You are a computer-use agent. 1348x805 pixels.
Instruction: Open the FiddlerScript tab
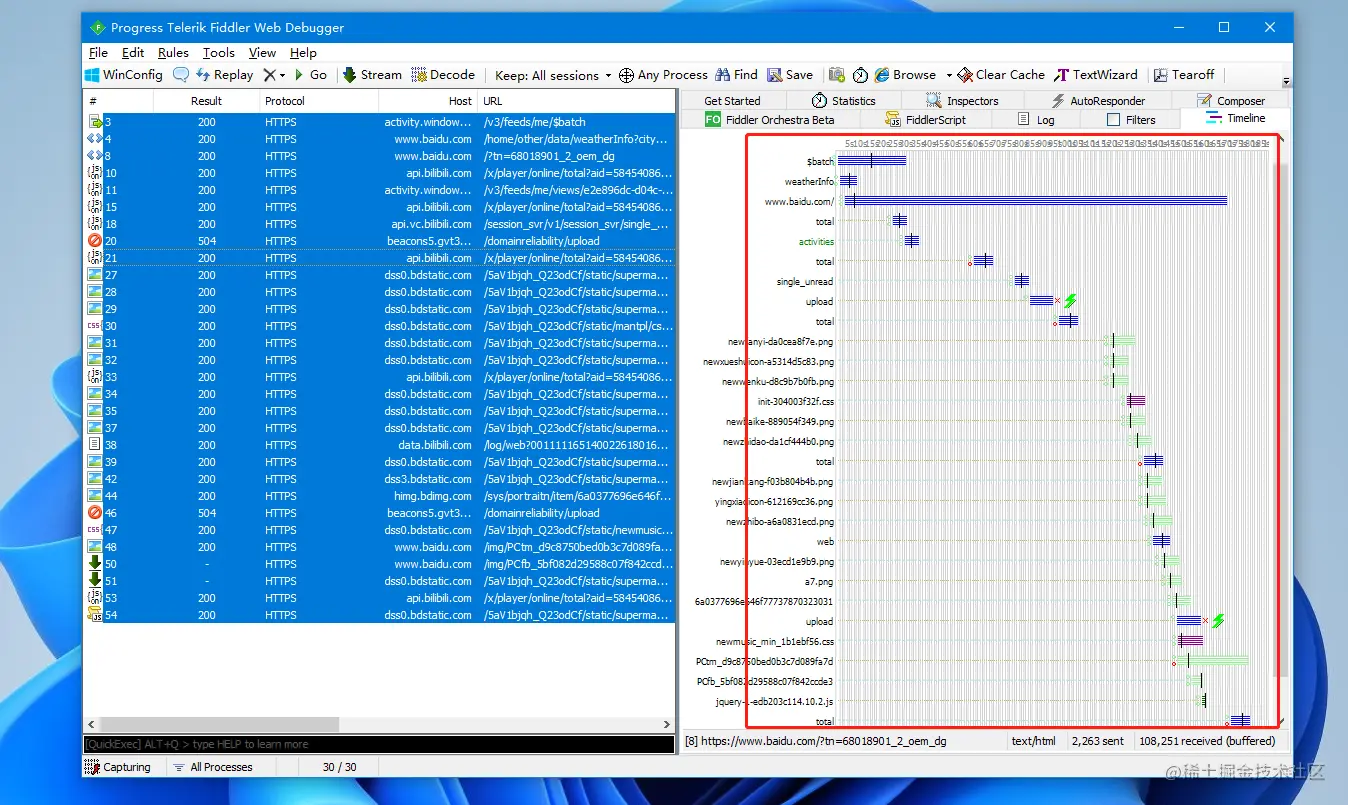[925, 120]
